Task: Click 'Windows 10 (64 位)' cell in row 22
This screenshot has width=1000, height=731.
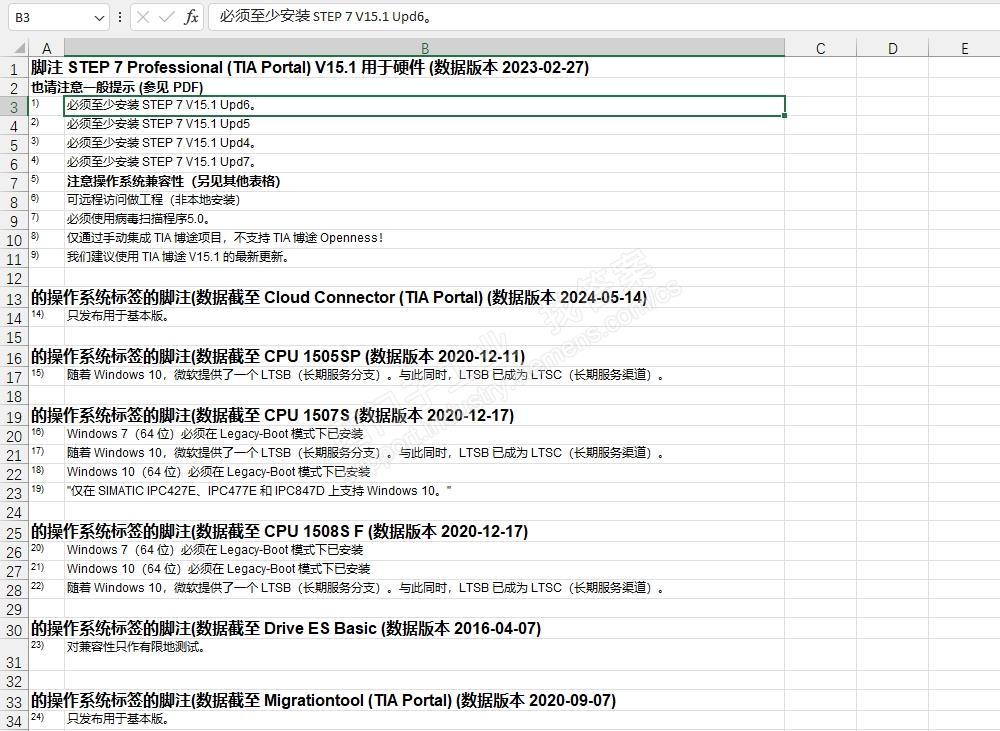Action: pos(424,473)
